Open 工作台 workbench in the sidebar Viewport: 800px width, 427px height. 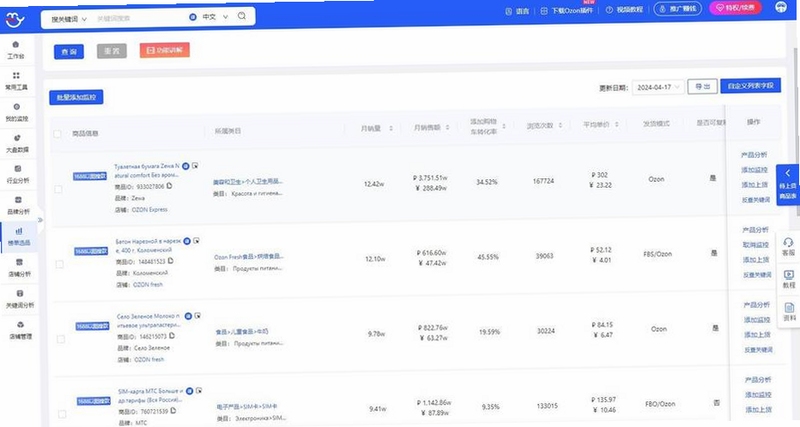coord(16,50)
